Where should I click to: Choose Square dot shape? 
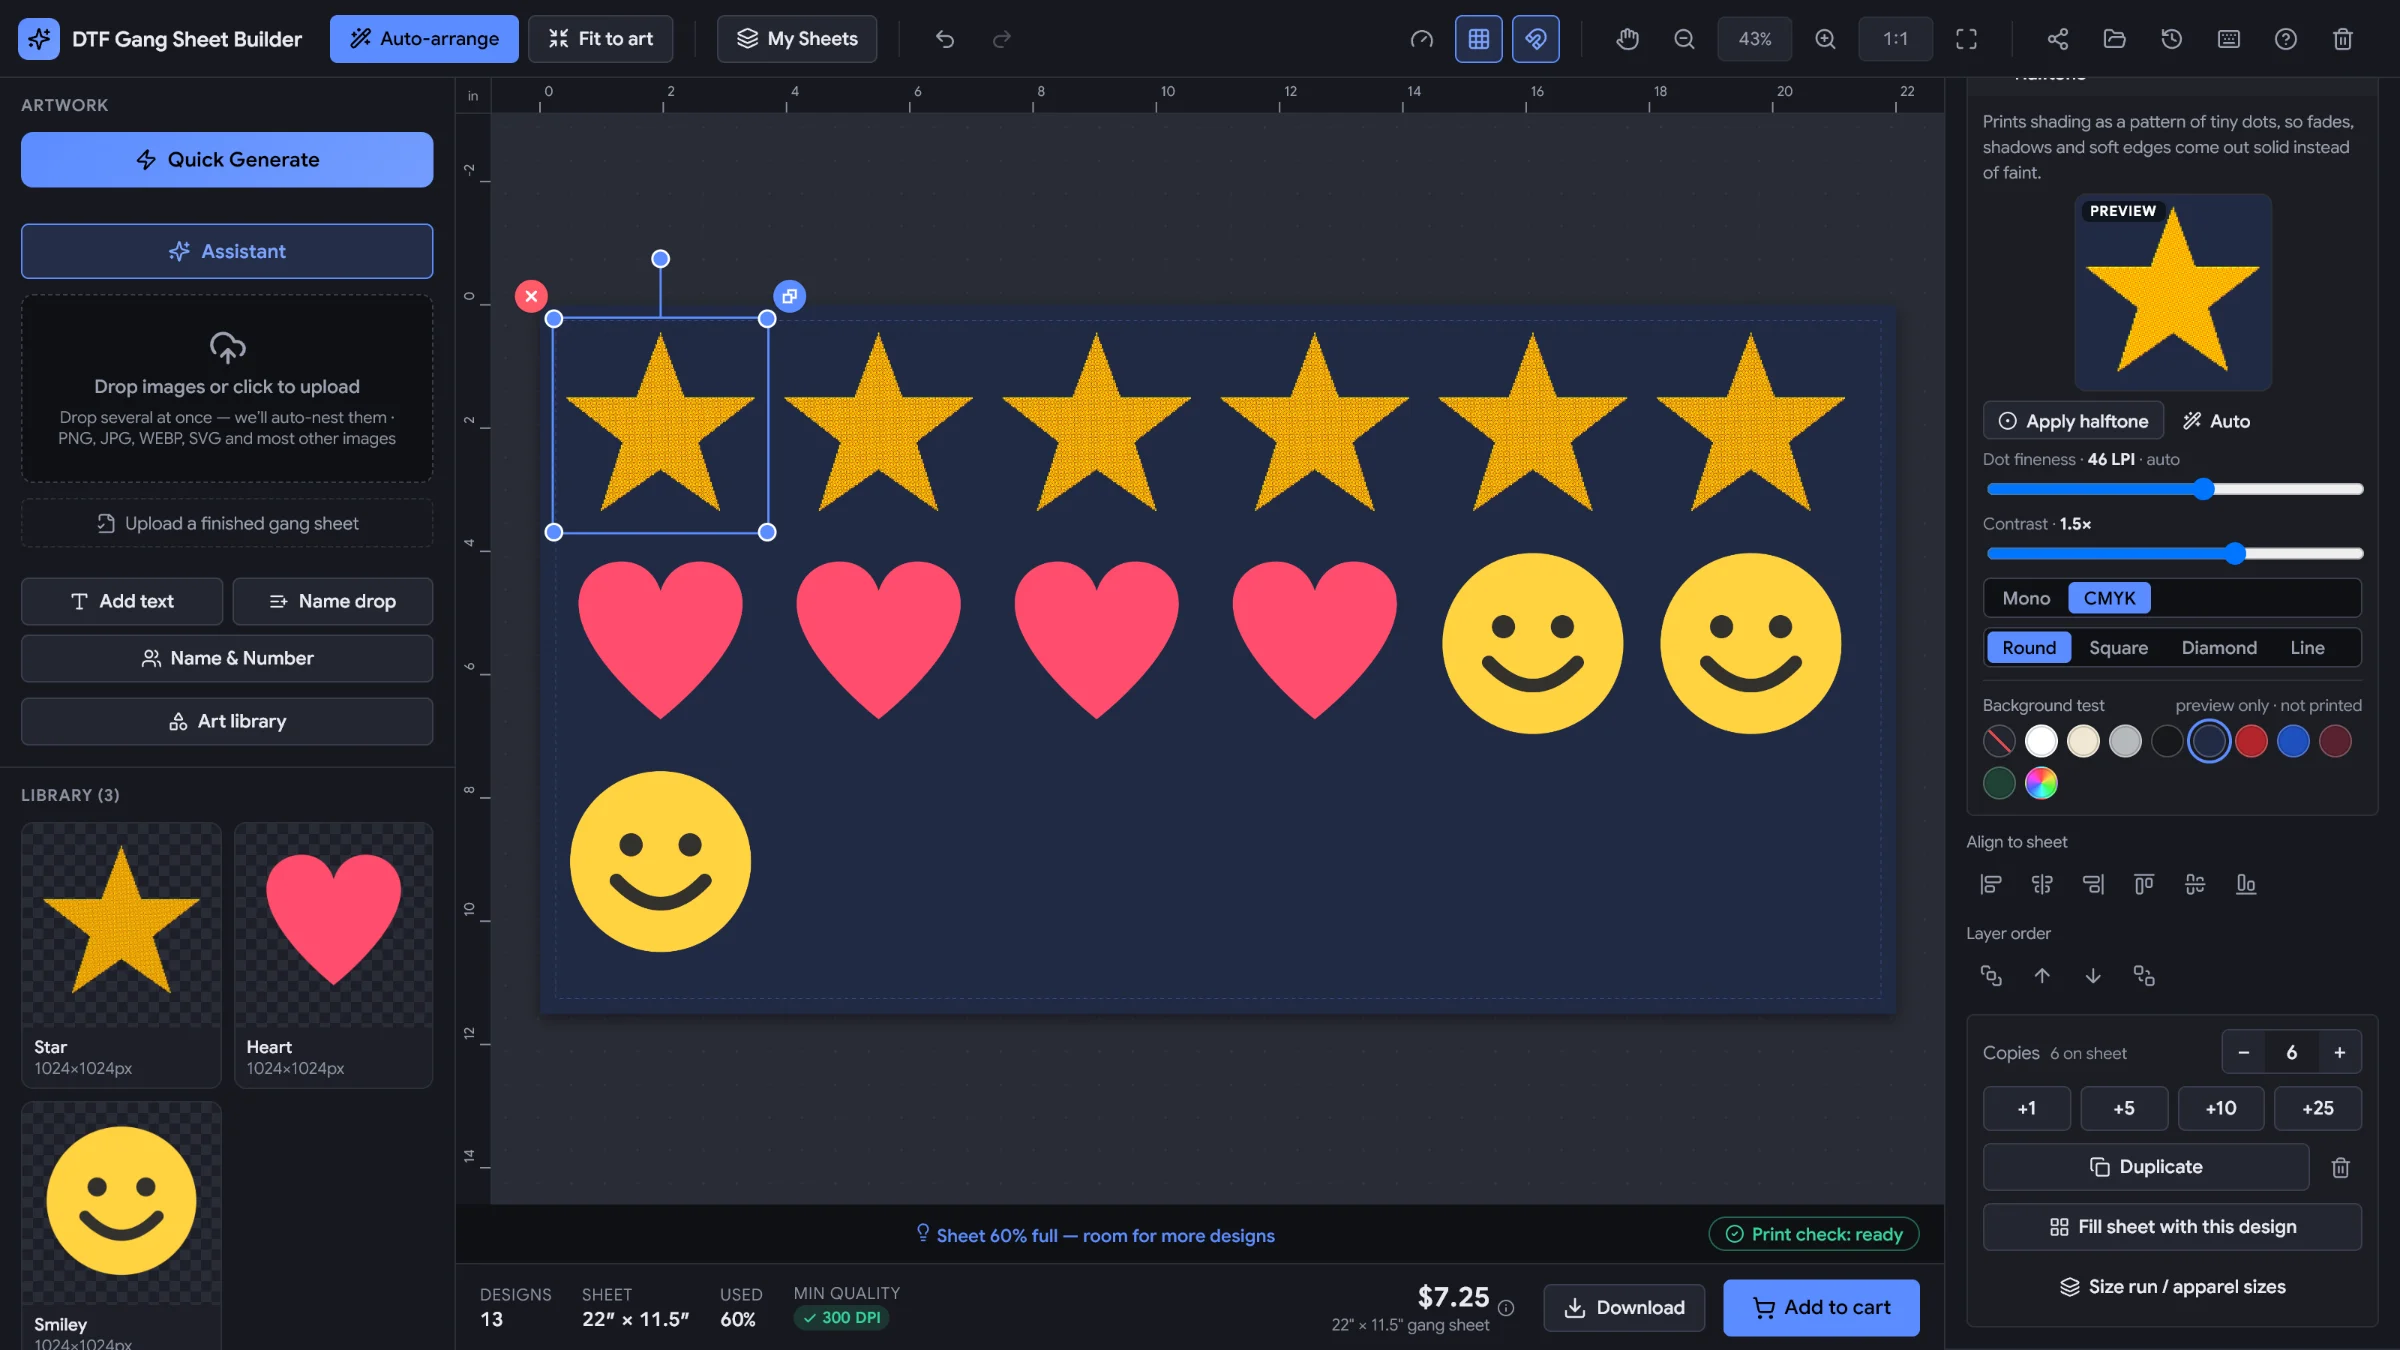[2118, 648]
